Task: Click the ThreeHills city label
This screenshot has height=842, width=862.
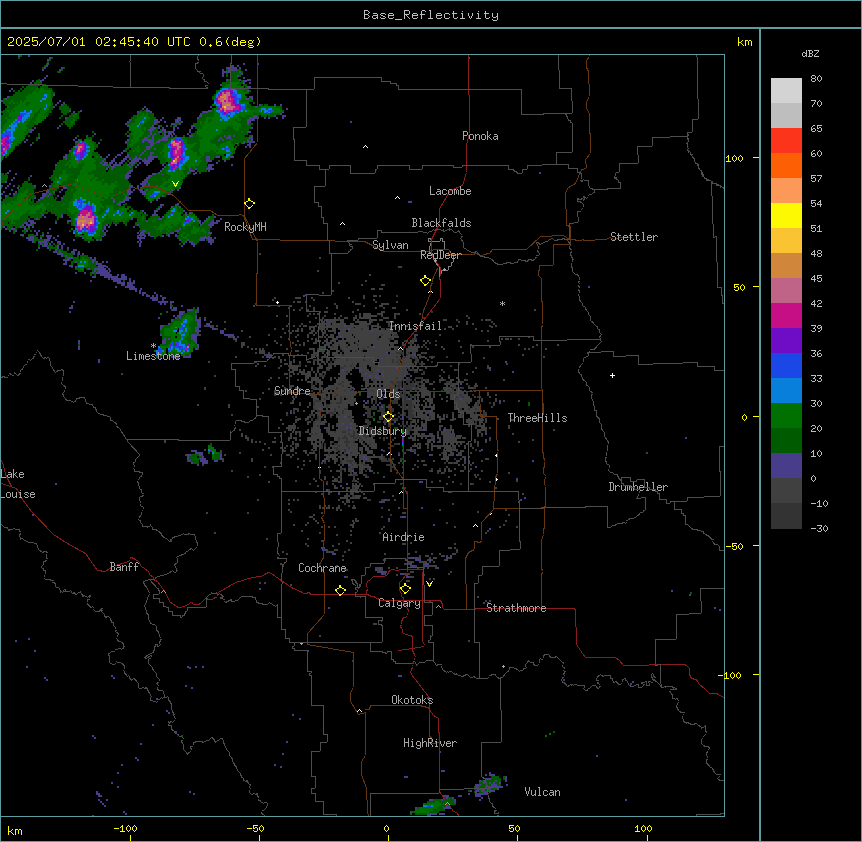Action: click(537, 418)
